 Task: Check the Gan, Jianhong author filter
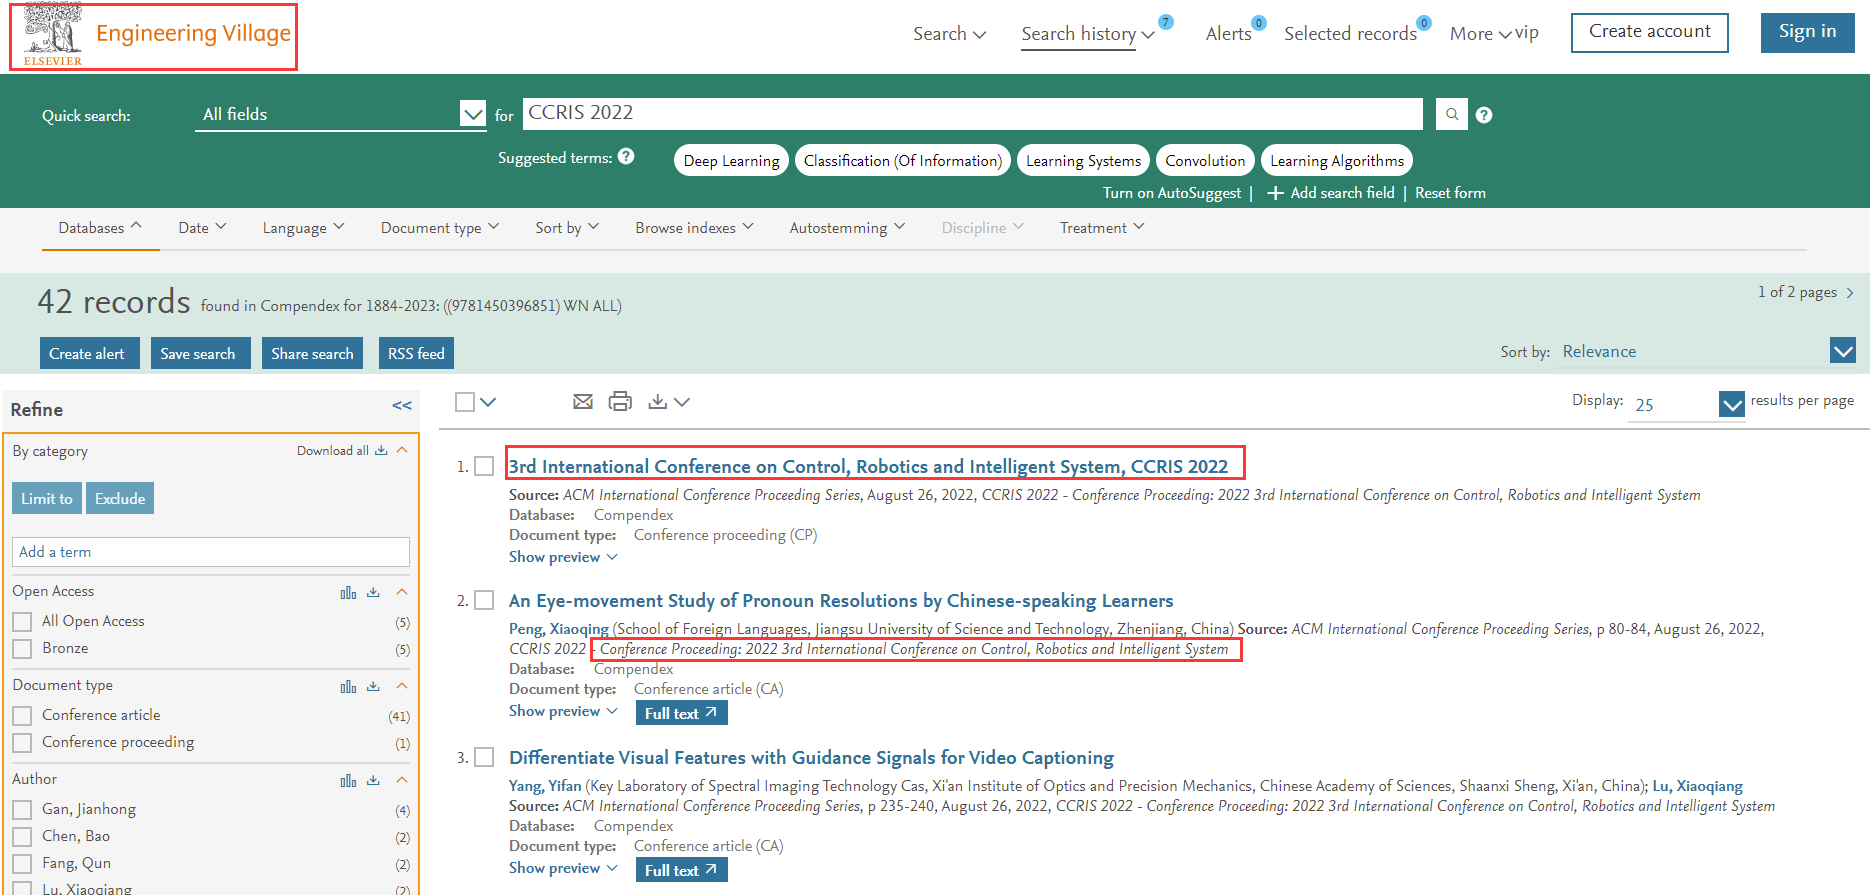(22, 810)
